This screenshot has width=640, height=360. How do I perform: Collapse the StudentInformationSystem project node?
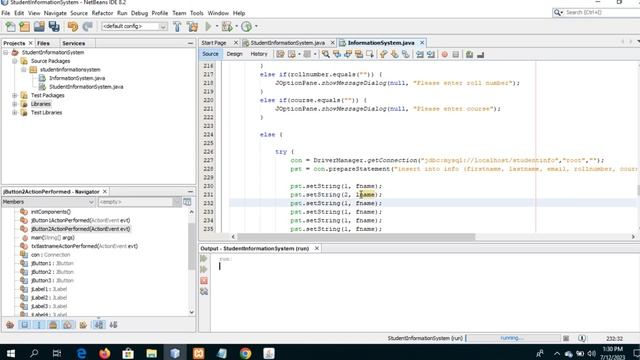point(6,52)
